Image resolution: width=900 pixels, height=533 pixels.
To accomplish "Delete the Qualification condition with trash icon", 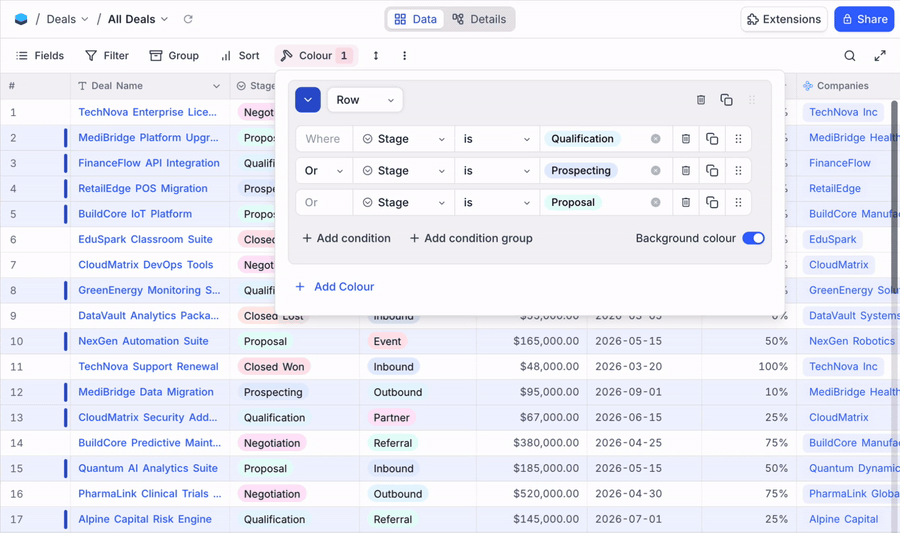I will point(686,139).
